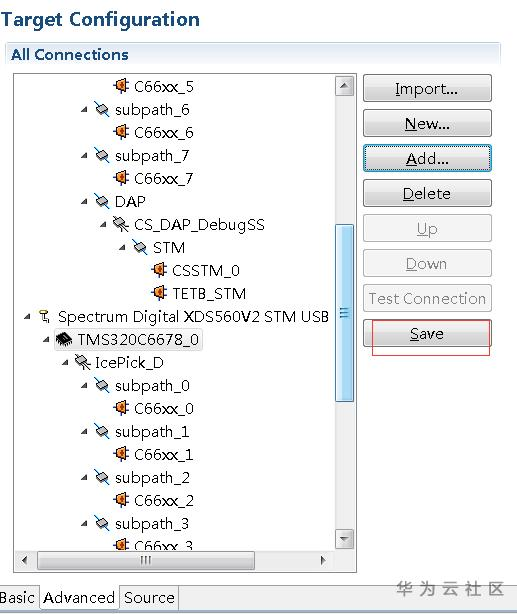The height and width of the screenshot is (614, 517).
Task: Select the CSSTM_0 device icon
Action: click(159, 270)
